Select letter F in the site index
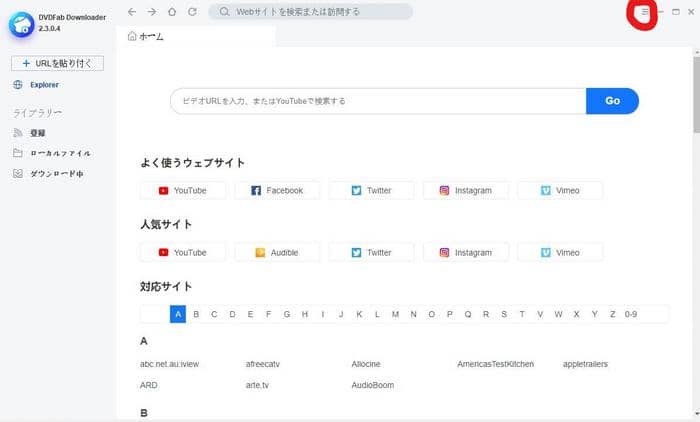Screen dimensions: 700x422 pyautogui.click(x=268, y=314)
